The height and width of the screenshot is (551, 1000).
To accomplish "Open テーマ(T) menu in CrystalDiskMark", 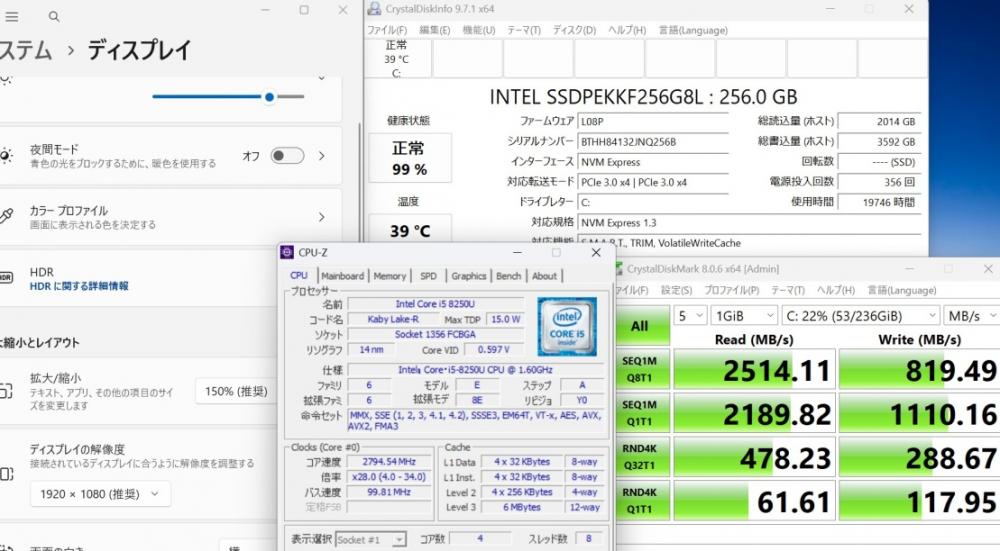I will pos(788,290).
